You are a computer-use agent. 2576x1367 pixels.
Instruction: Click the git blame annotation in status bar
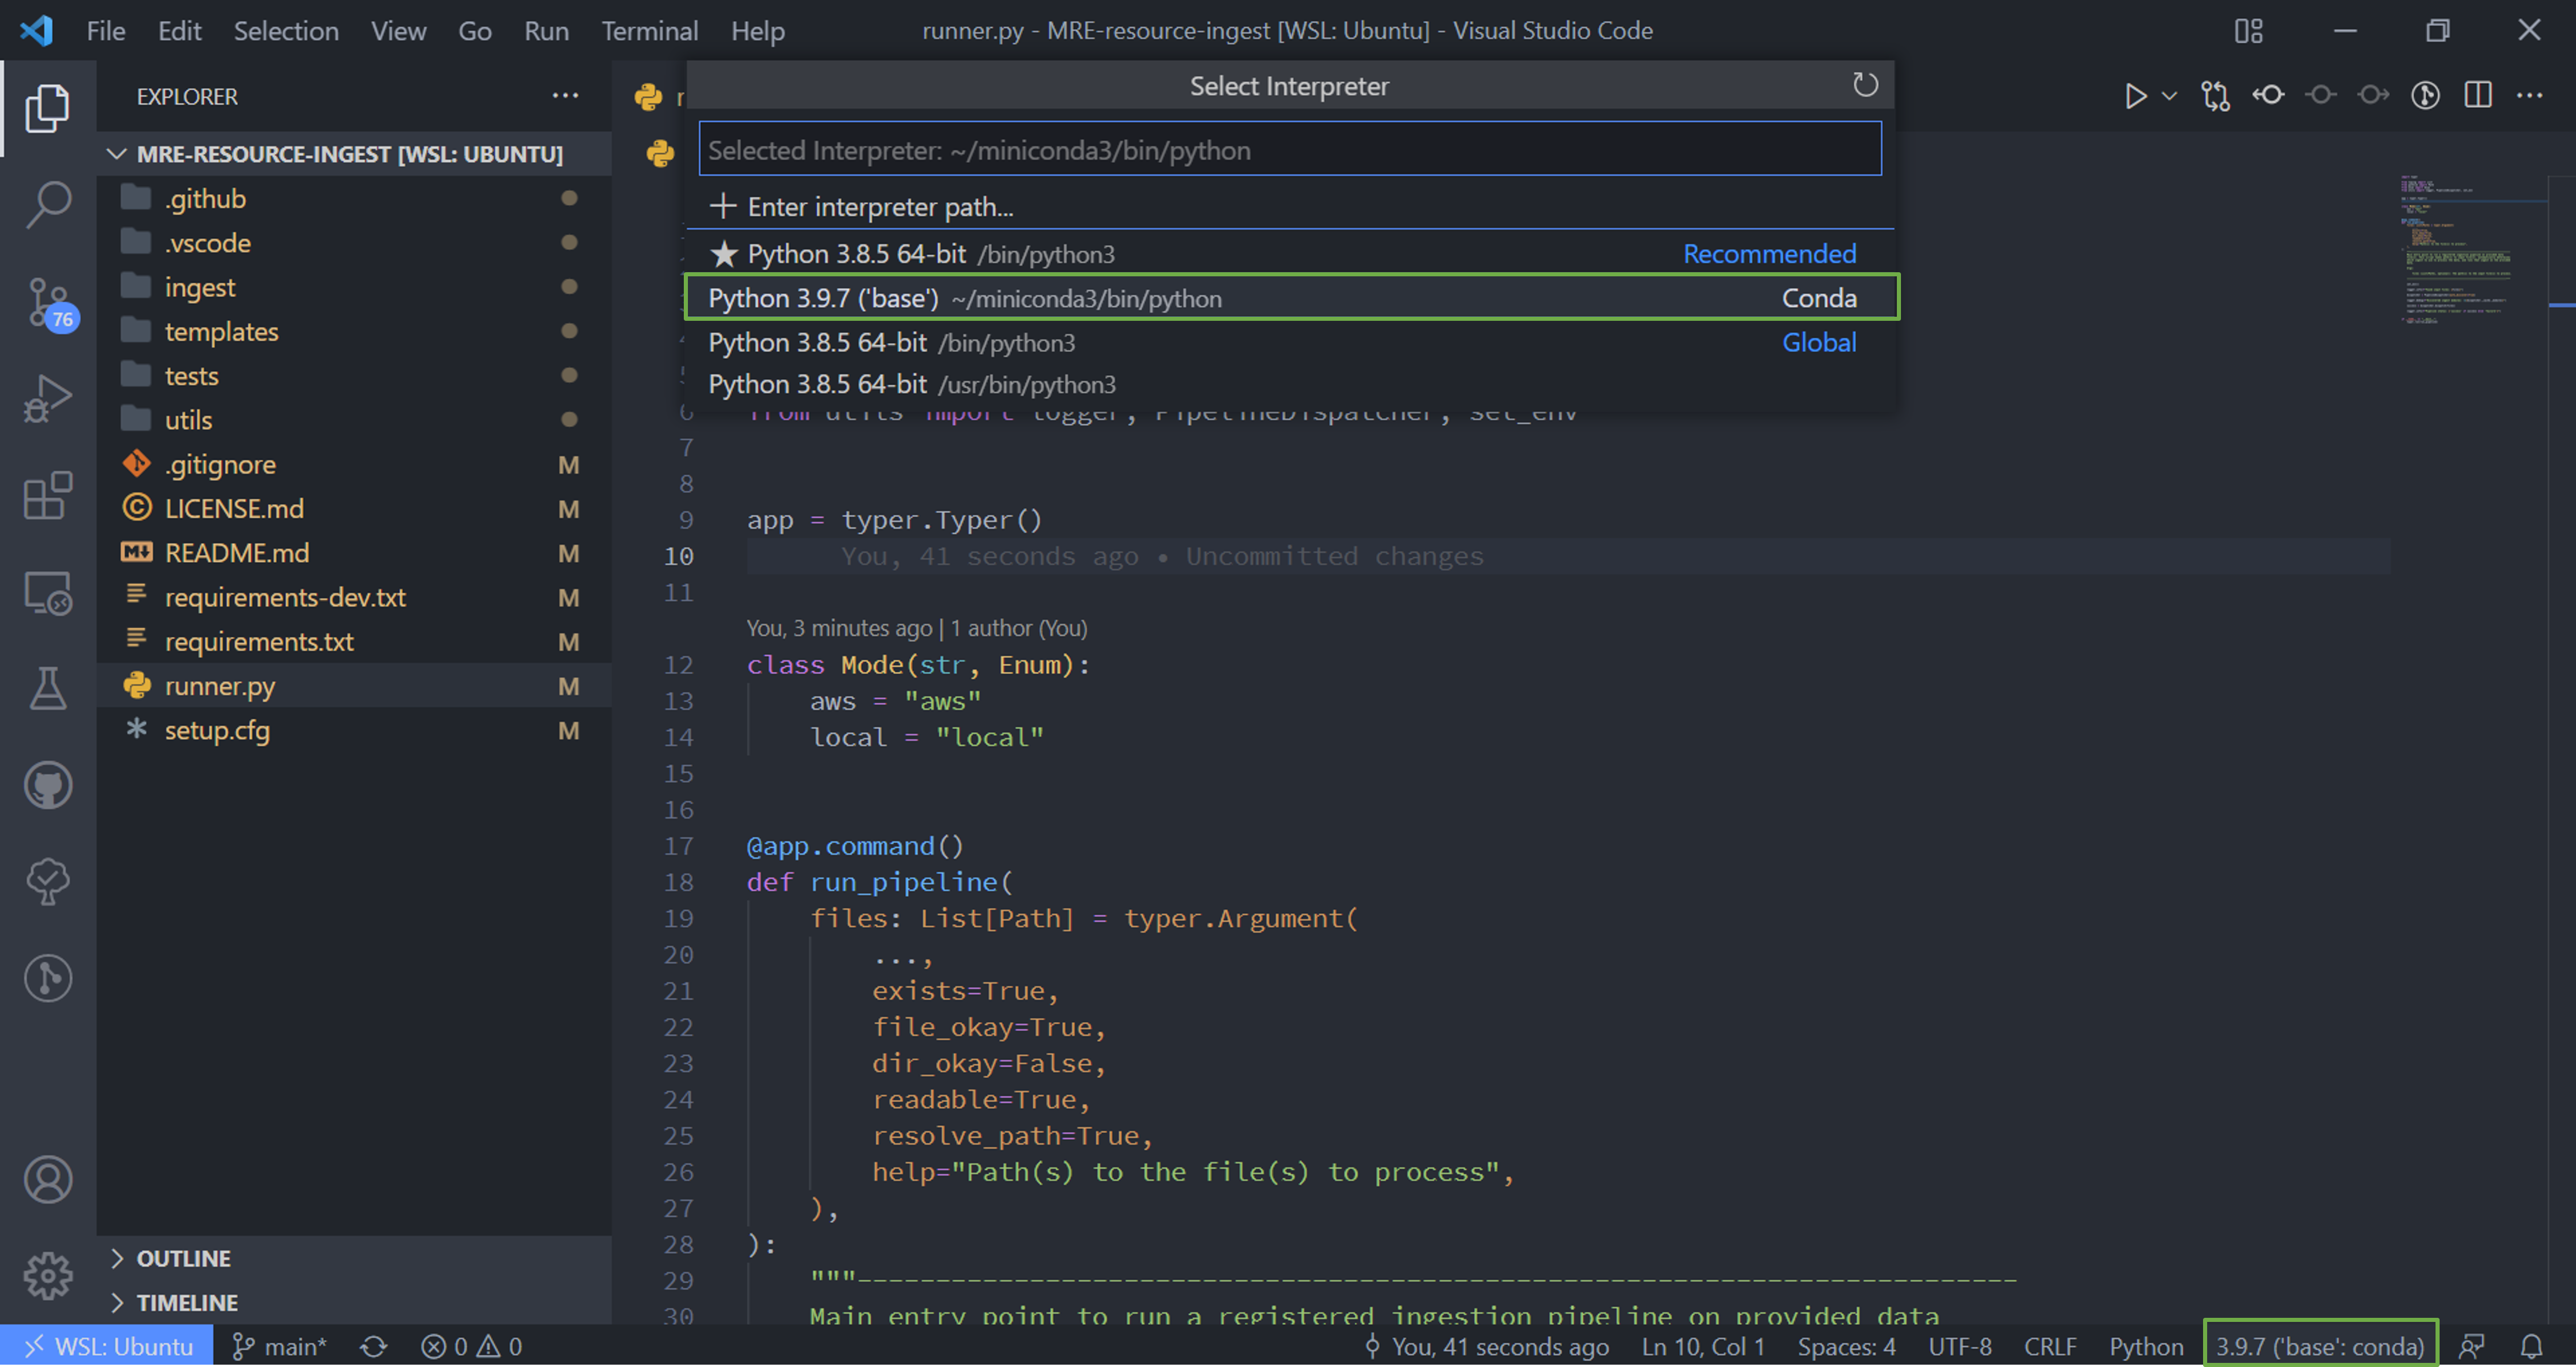click(x=1488, y=1347)
